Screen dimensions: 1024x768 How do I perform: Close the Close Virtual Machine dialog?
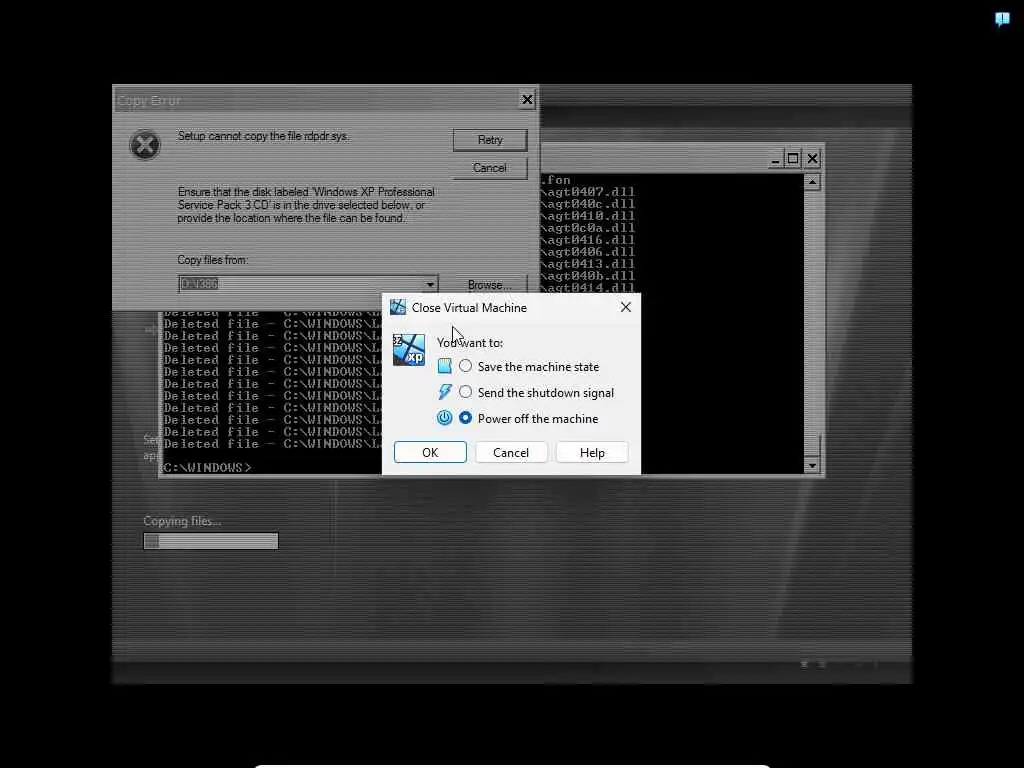pos(626,307)
